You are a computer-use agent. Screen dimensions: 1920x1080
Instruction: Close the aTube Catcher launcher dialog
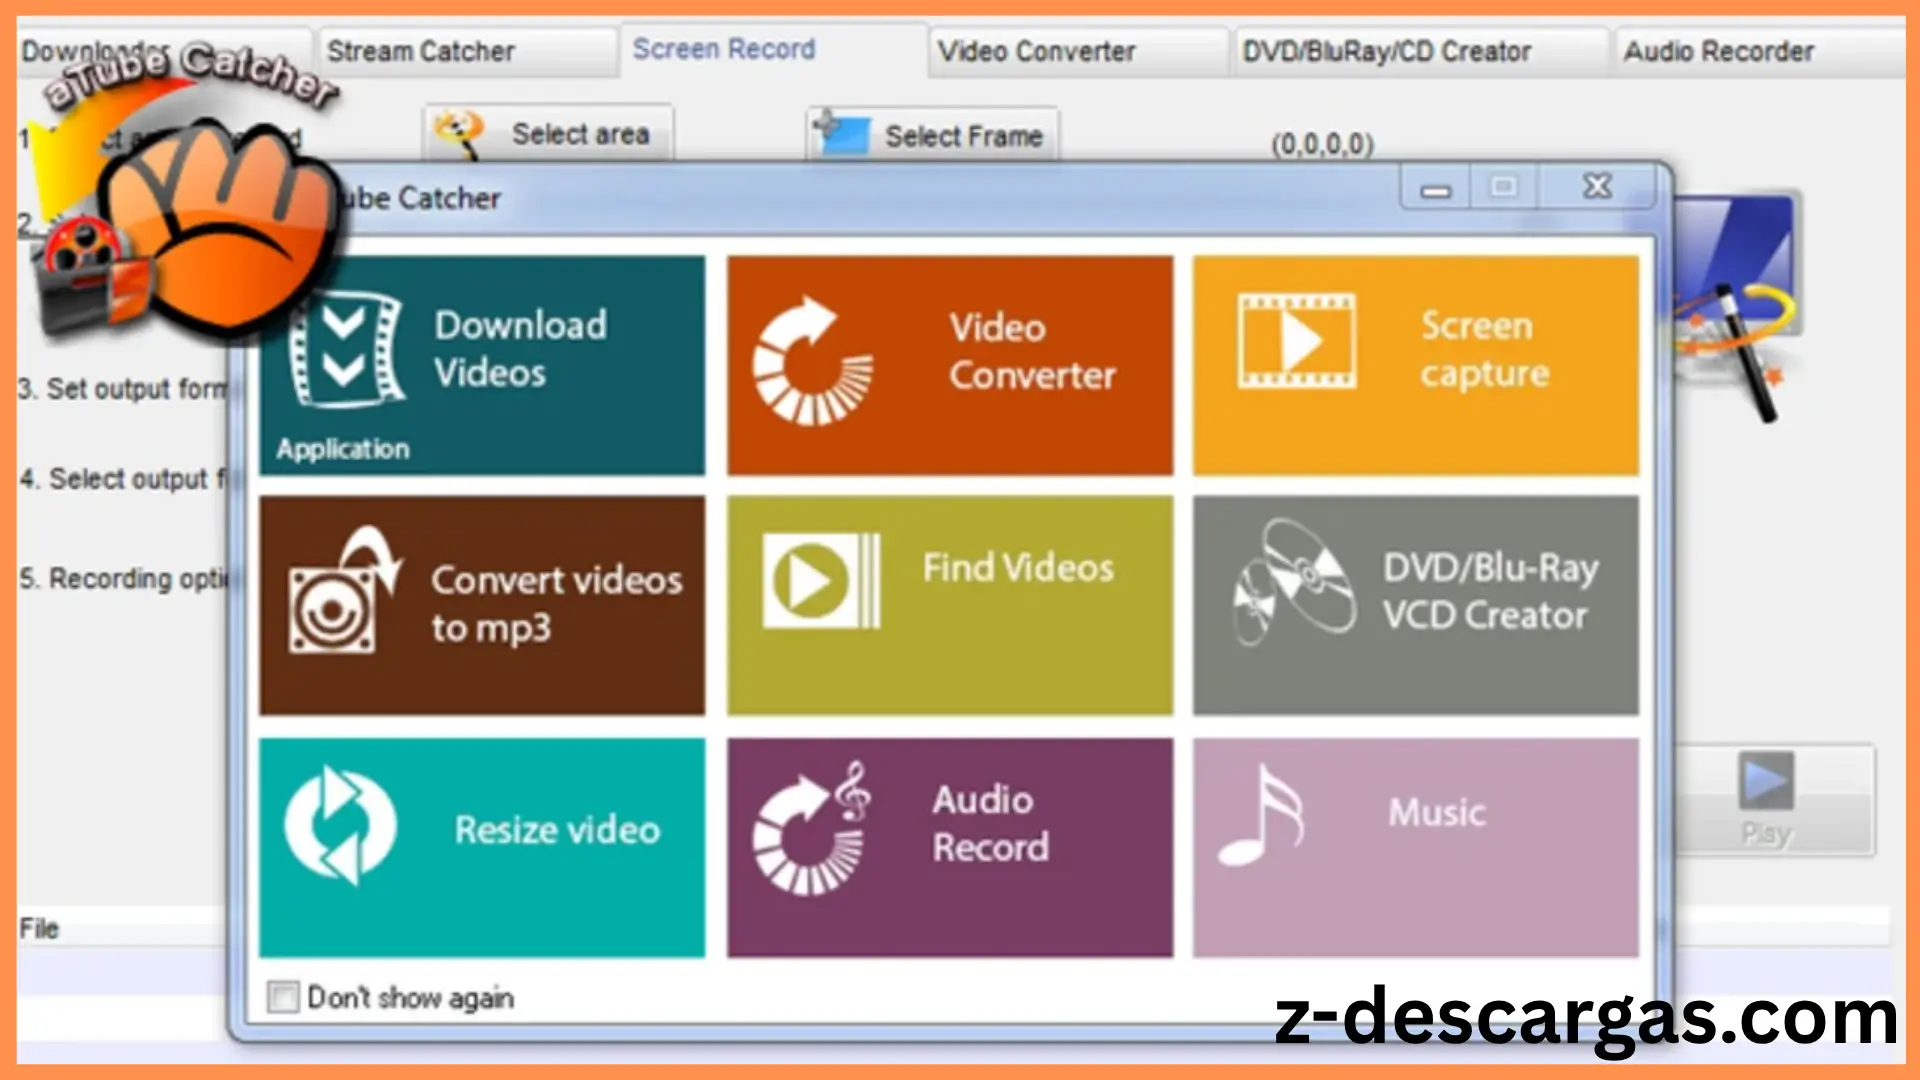click(1598, 187)
